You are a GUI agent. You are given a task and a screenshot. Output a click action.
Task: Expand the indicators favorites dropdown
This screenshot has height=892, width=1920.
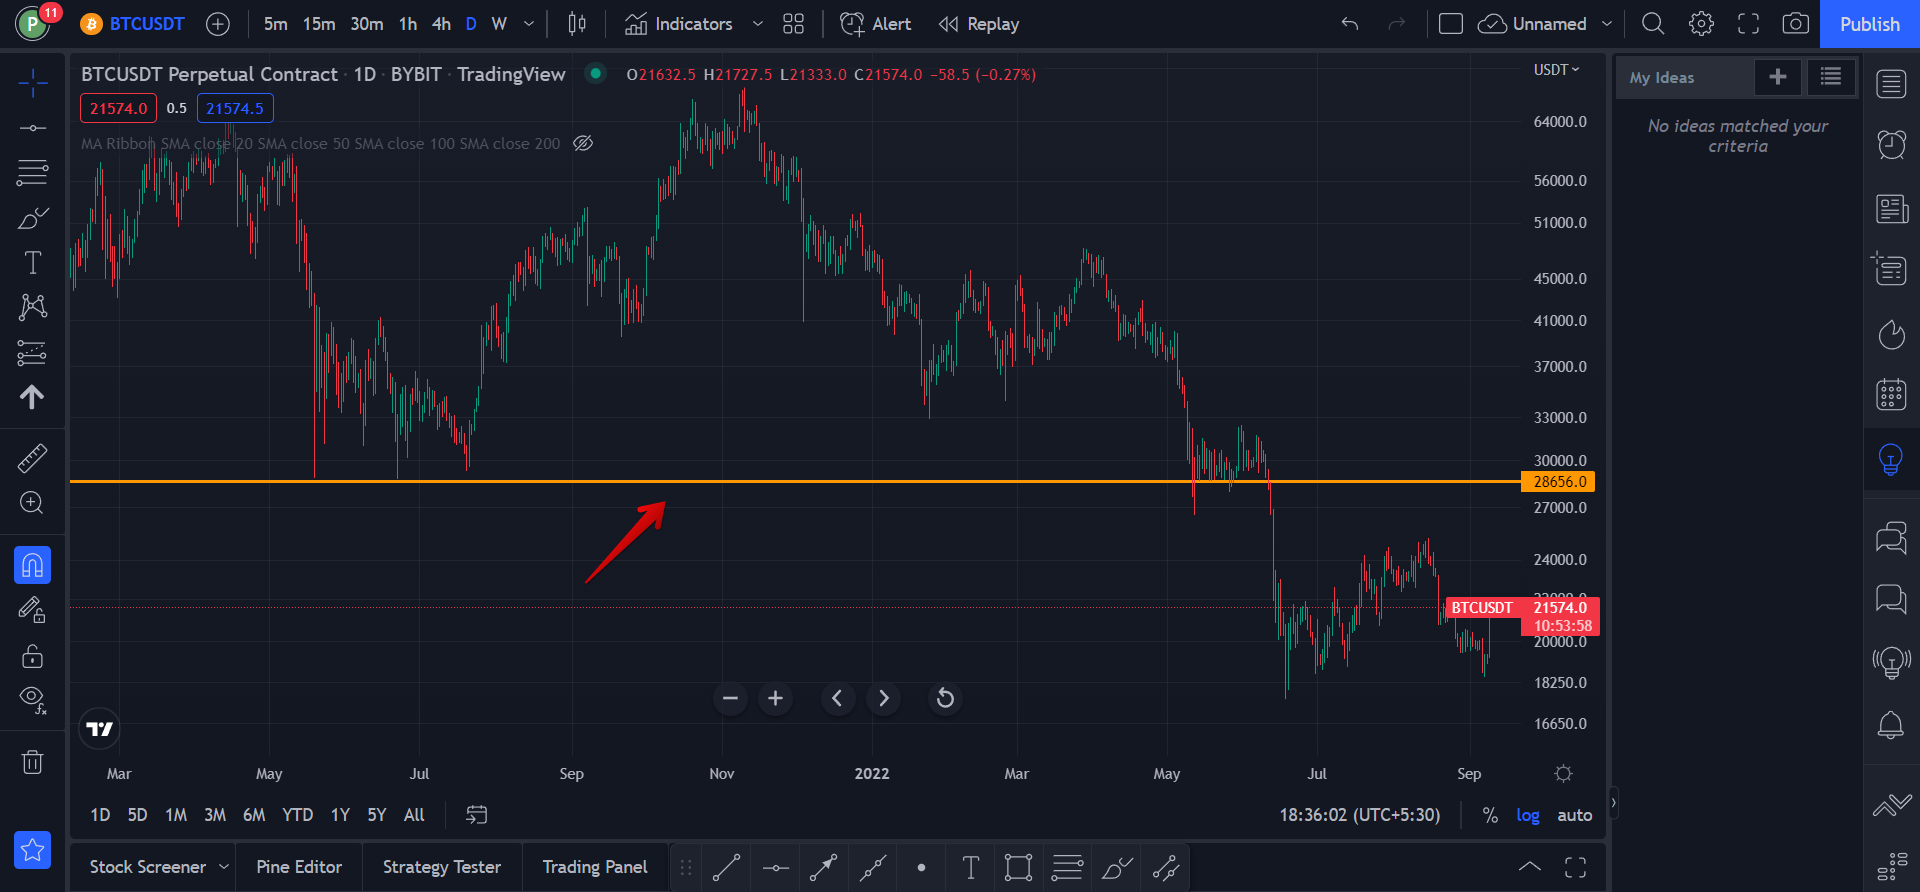pos(757,24)
